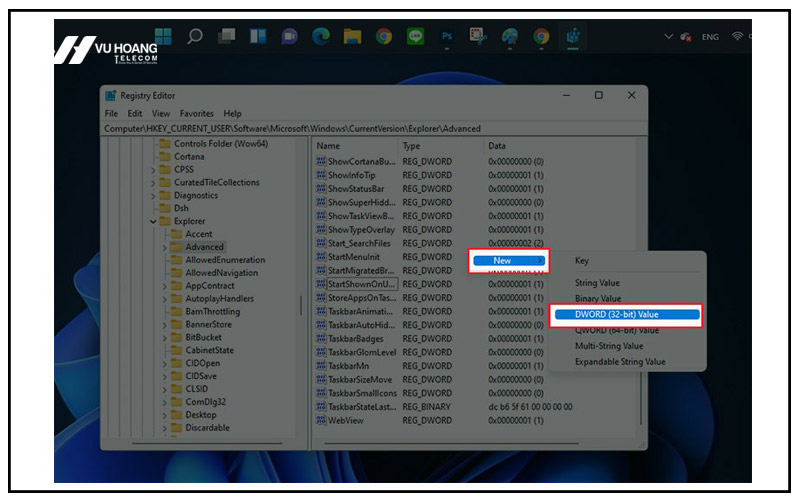Select the AllowedEnumeration key
This screenshot has width=800, height=500.
pos(225,260)
